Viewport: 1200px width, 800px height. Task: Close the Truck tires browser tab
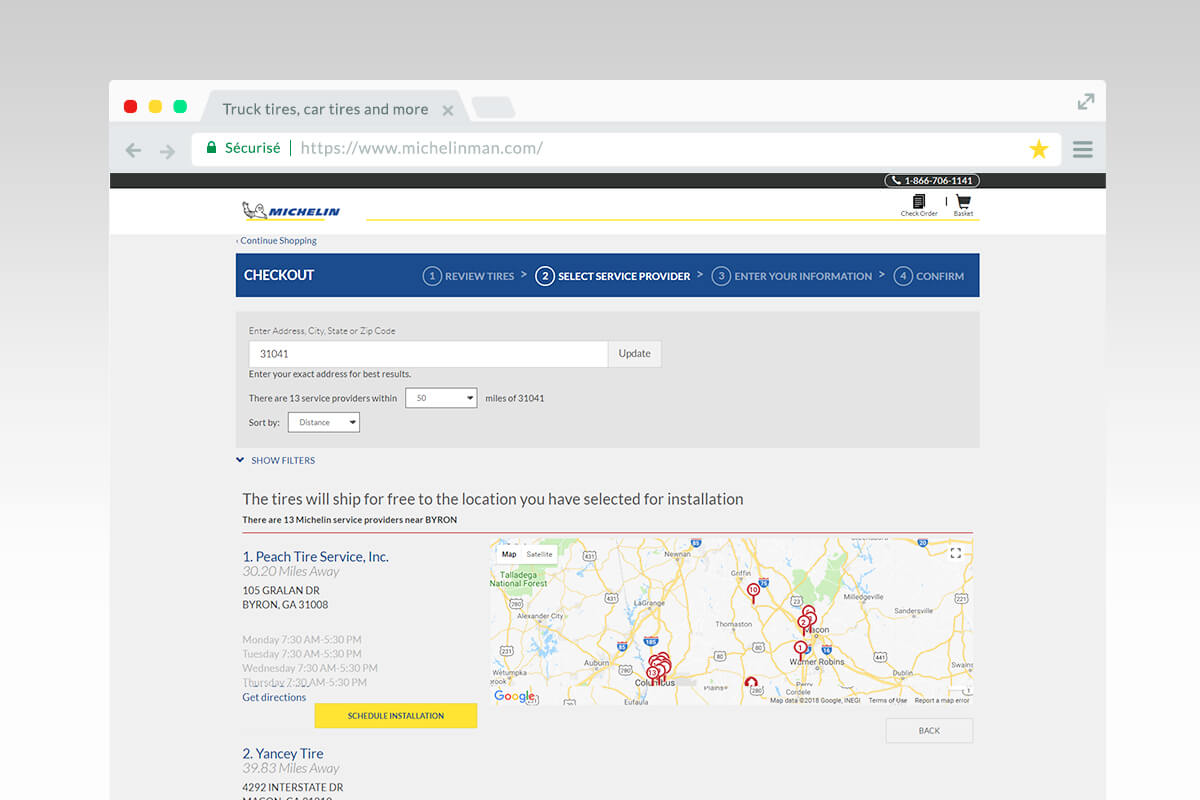tap(448, 110)
